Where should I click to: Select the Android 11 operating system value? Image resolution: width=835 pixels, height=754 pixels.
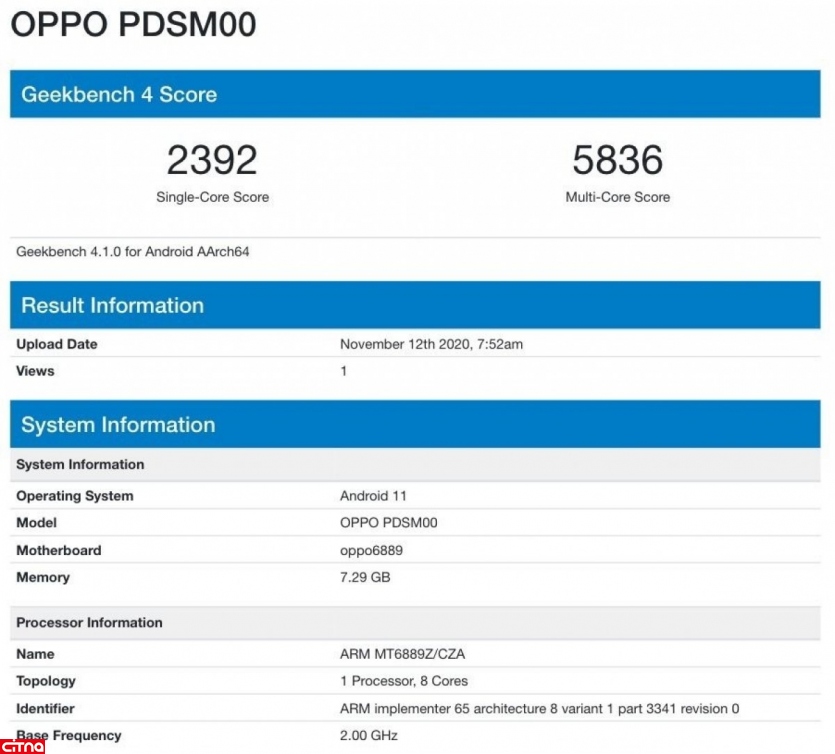373,496
